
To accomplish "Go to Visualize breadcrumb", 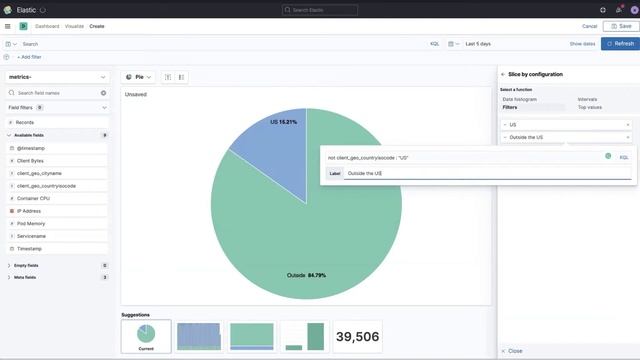I will 74,26.
